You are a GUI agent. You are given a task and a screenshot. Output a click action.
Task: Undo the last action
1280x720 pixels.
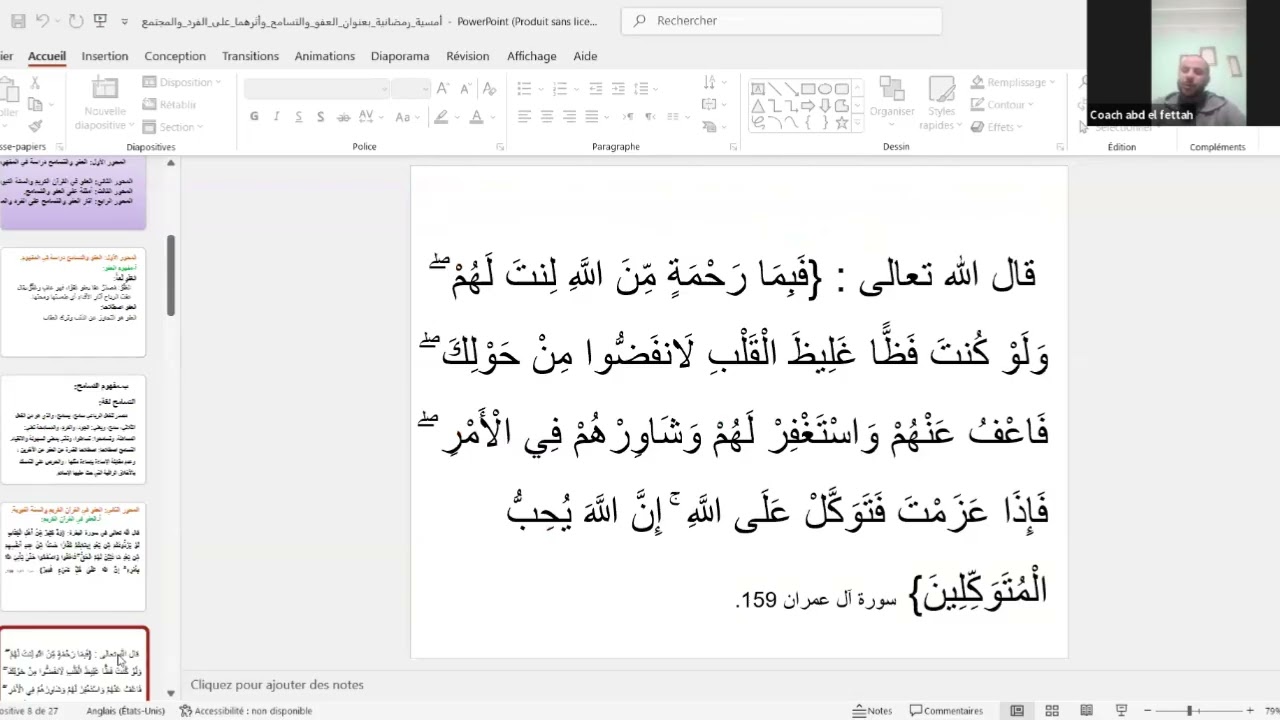(42, 20)
